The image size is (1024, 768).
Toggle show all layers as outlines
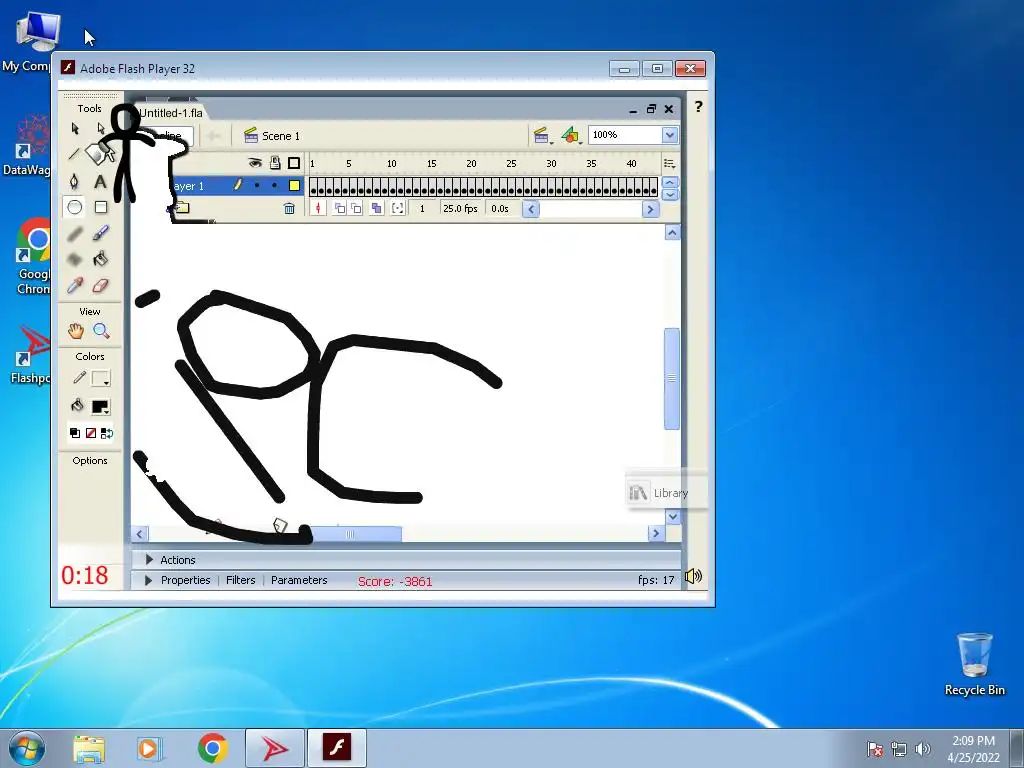[x=294, y=163]
